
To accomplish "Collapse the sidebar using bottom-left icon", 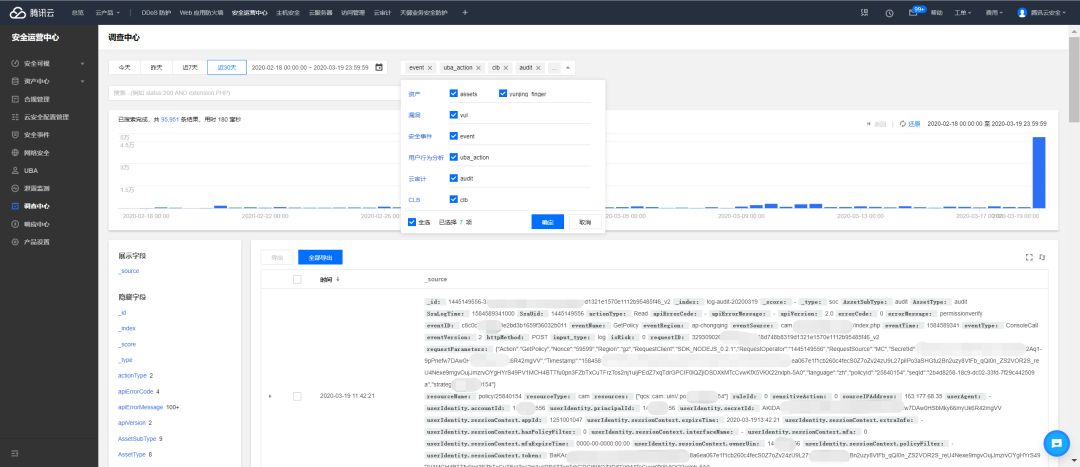I will pos(15,453).
